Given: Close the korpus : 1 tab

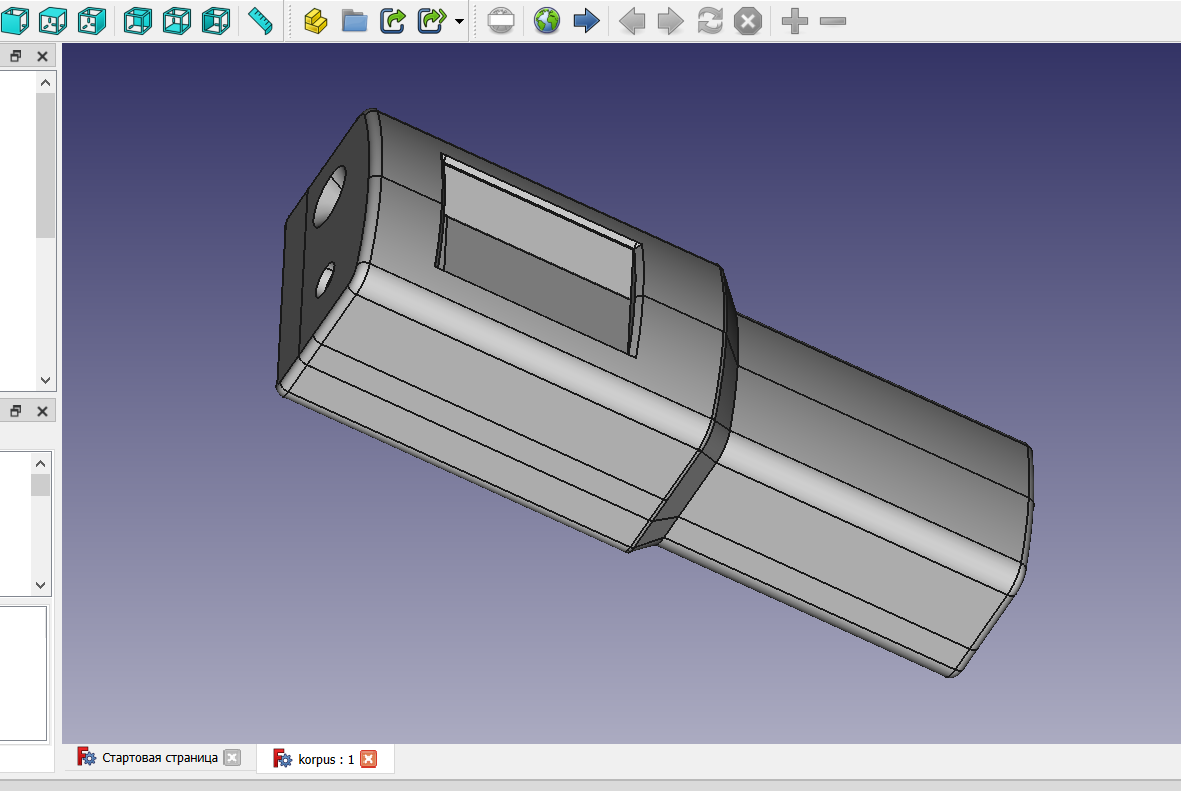Looking at the screenshot, I should tap(368, 758).
